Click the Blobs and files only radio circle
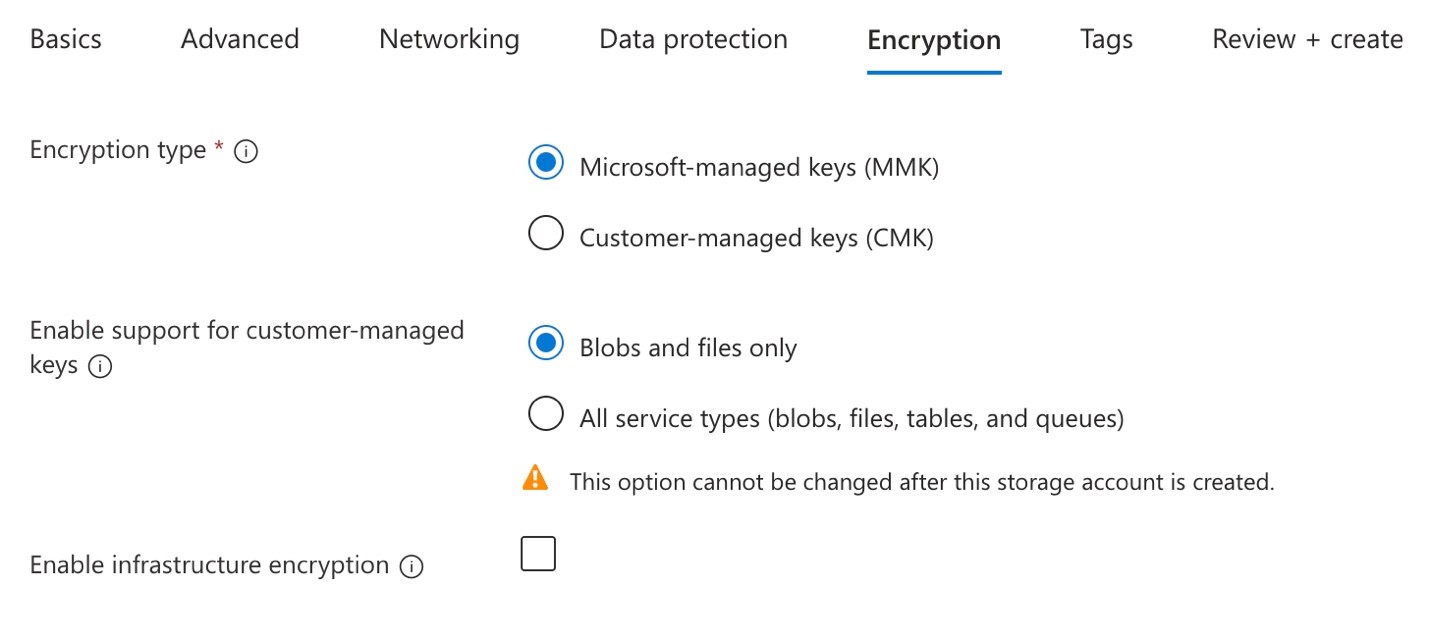The width and height of the screenshot is (1430, 642). pos(546,342)
